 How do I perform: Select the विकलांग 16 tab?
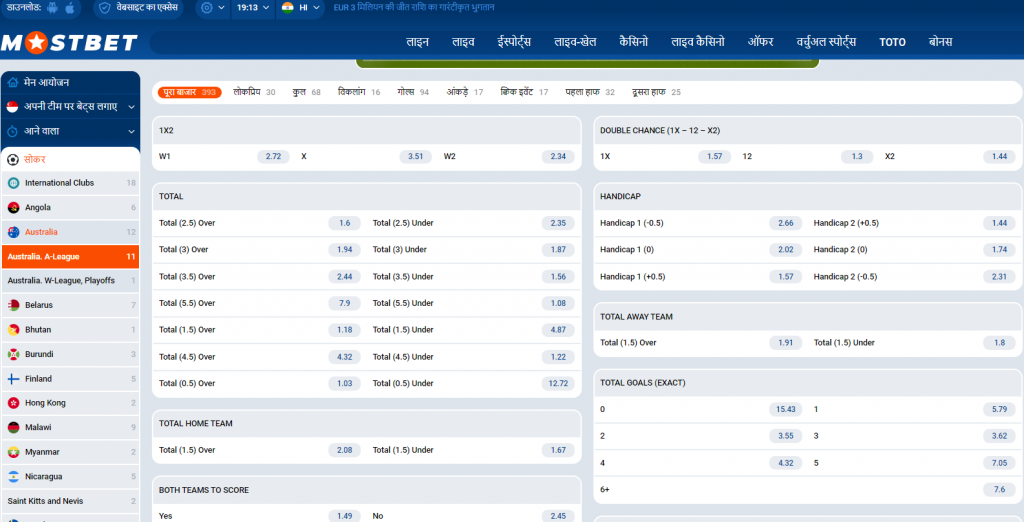[x=359, y=92]
